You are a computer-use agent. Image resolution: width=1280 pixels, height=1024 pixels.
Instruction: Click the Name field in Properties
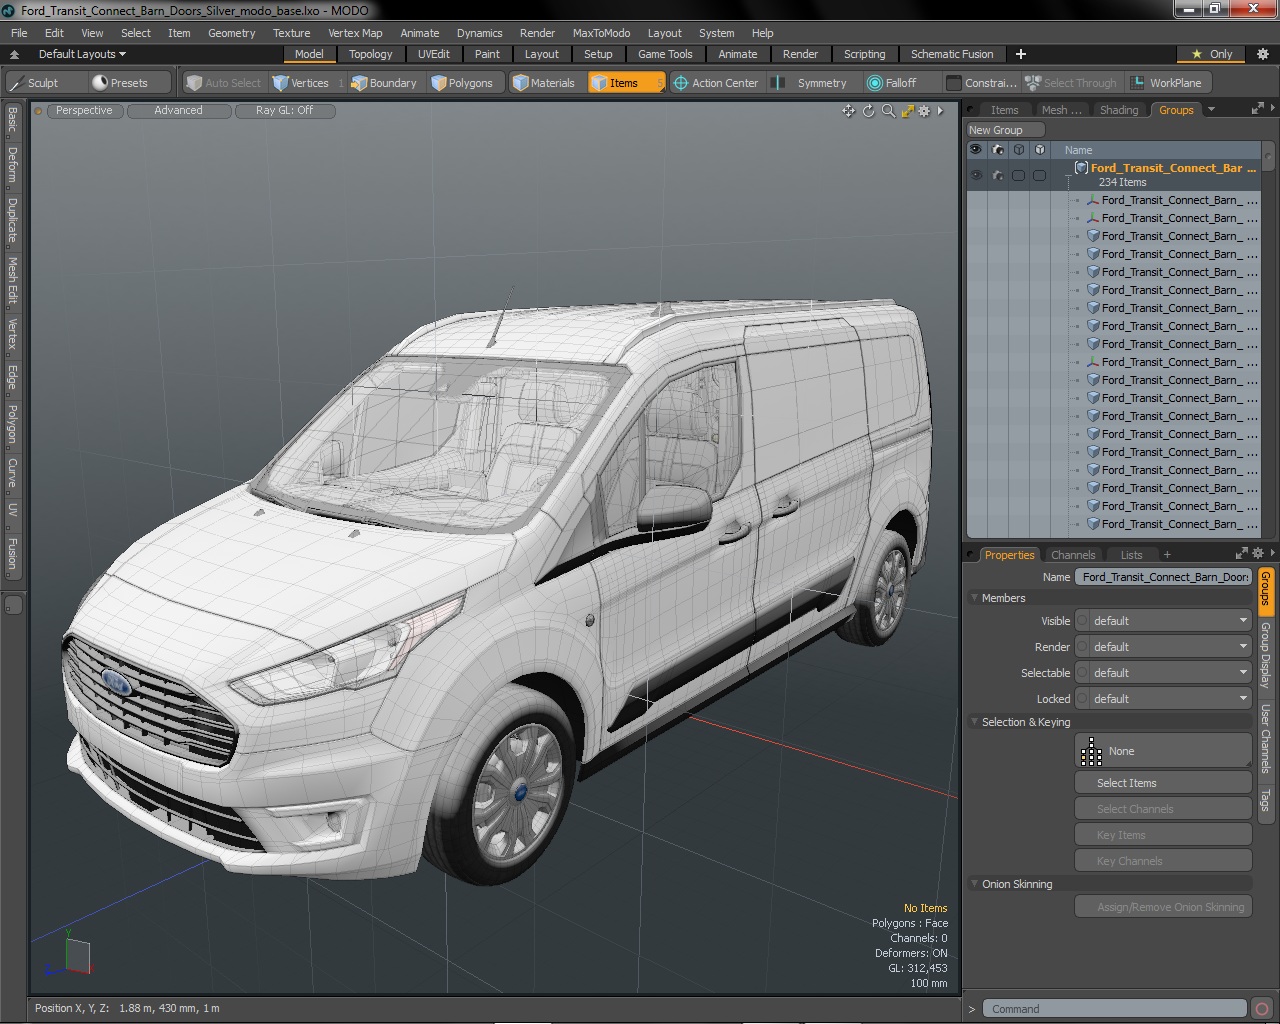(1164, 577)
